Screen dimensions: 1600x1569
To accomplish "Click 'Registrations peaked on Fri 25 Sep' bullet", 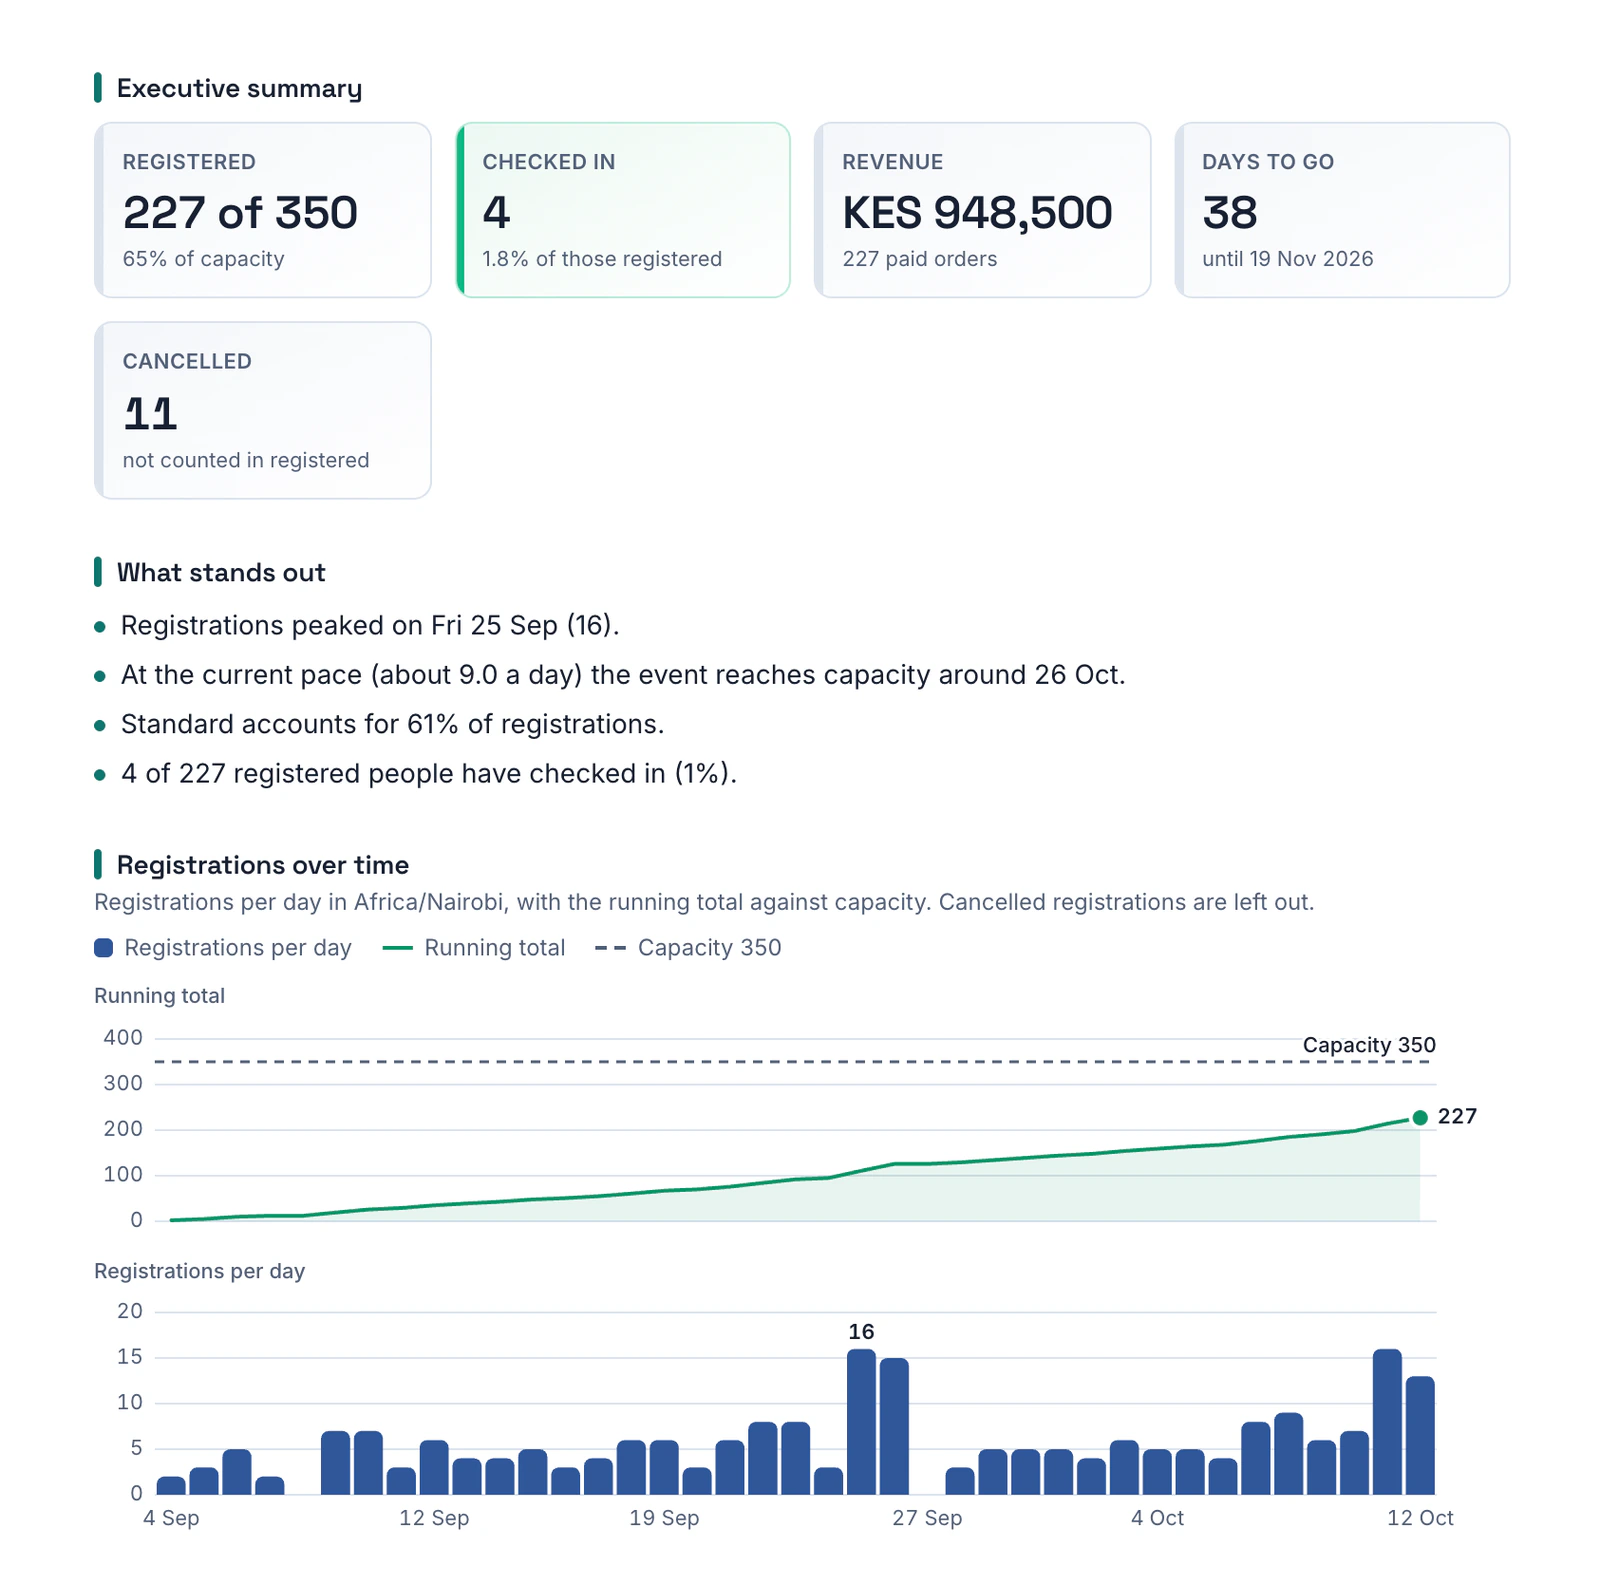I will (370, 626).
